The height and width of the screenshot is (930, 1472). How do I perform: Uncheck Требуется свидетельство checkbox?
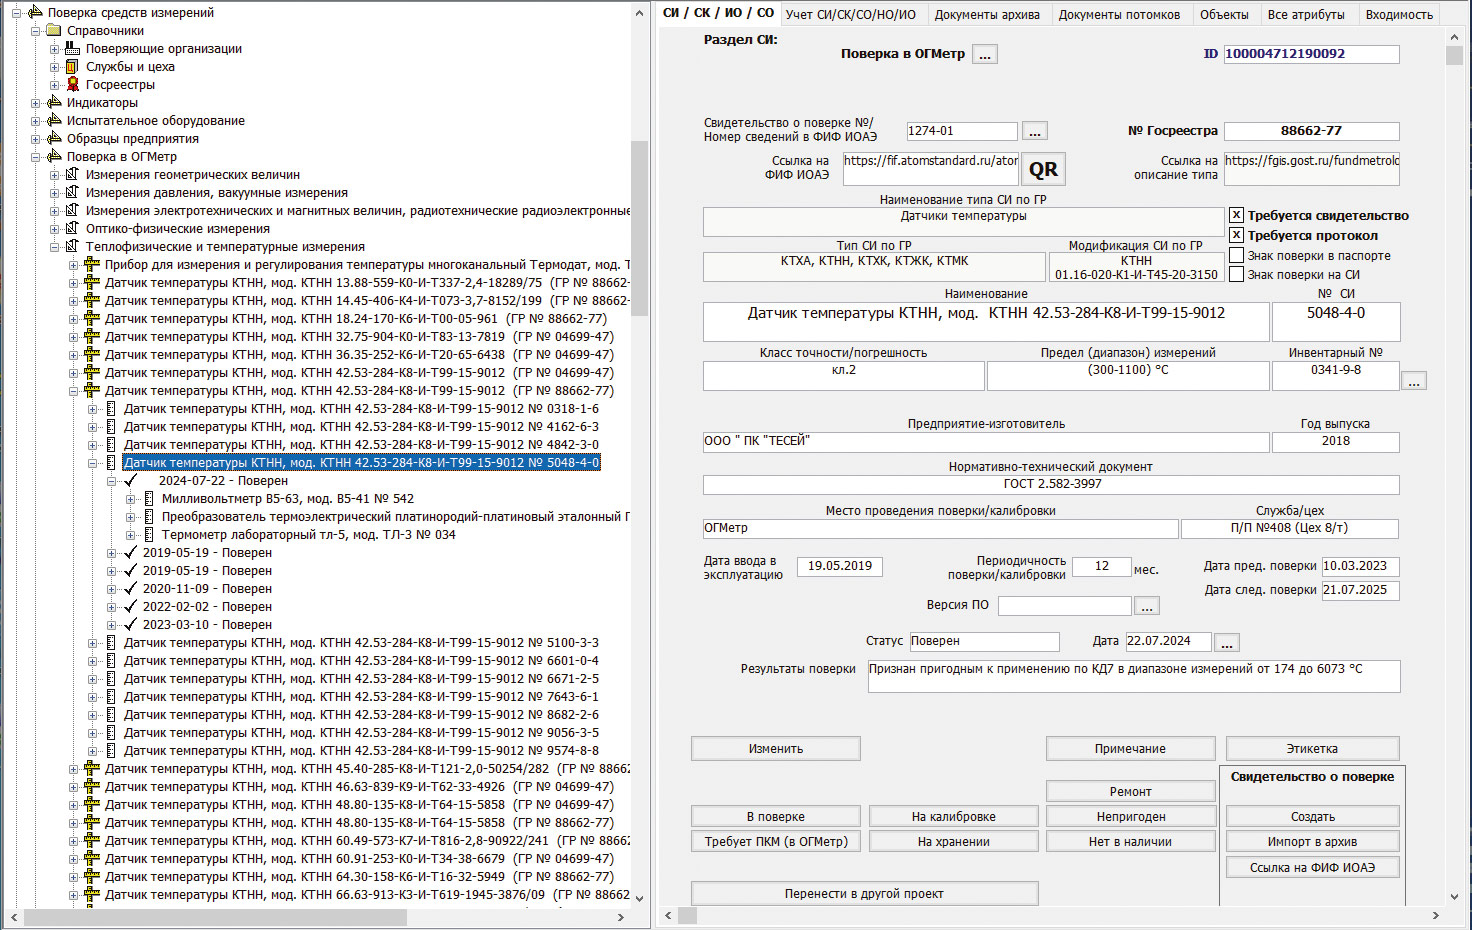click(1237, 215)
